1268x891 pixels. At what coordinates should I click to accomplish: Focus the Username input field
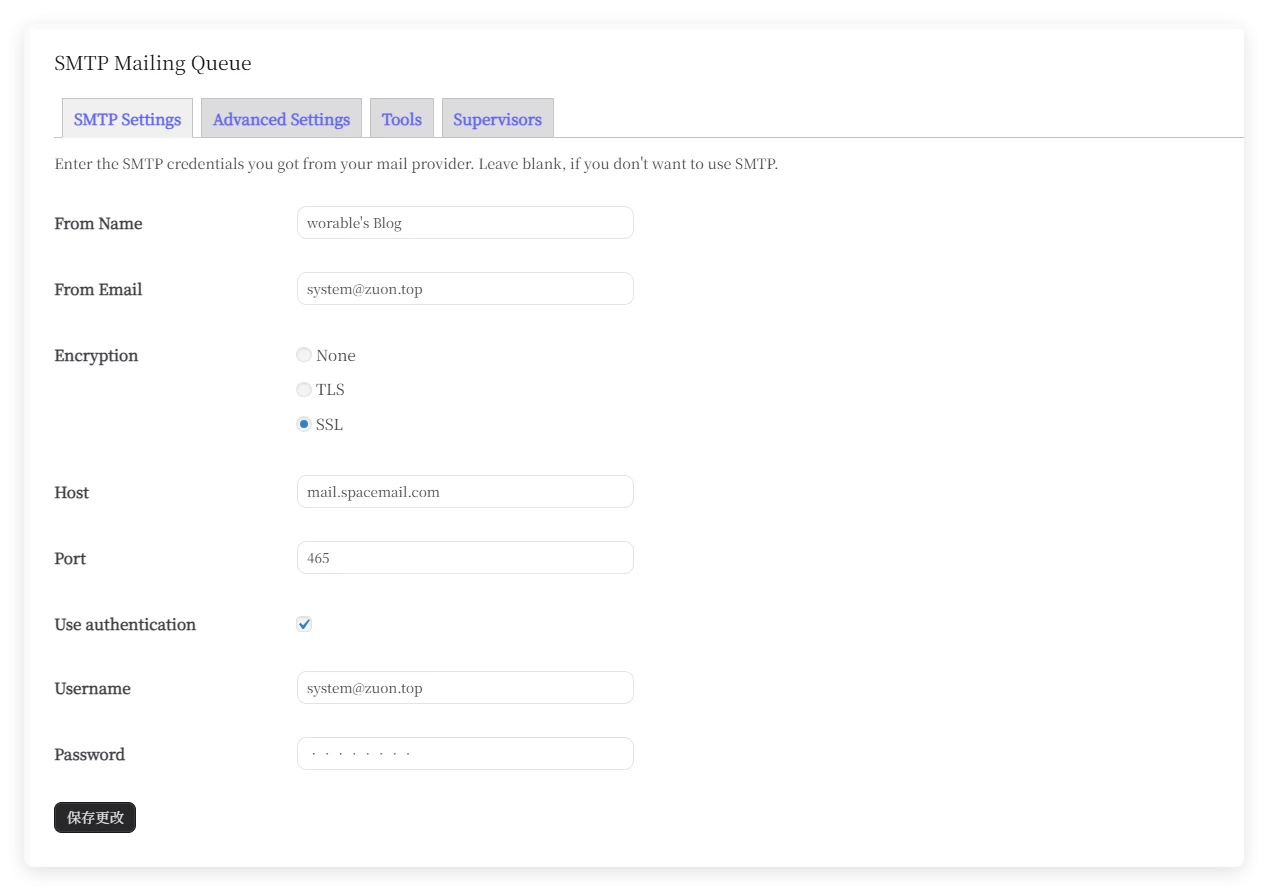coord(465,688)
